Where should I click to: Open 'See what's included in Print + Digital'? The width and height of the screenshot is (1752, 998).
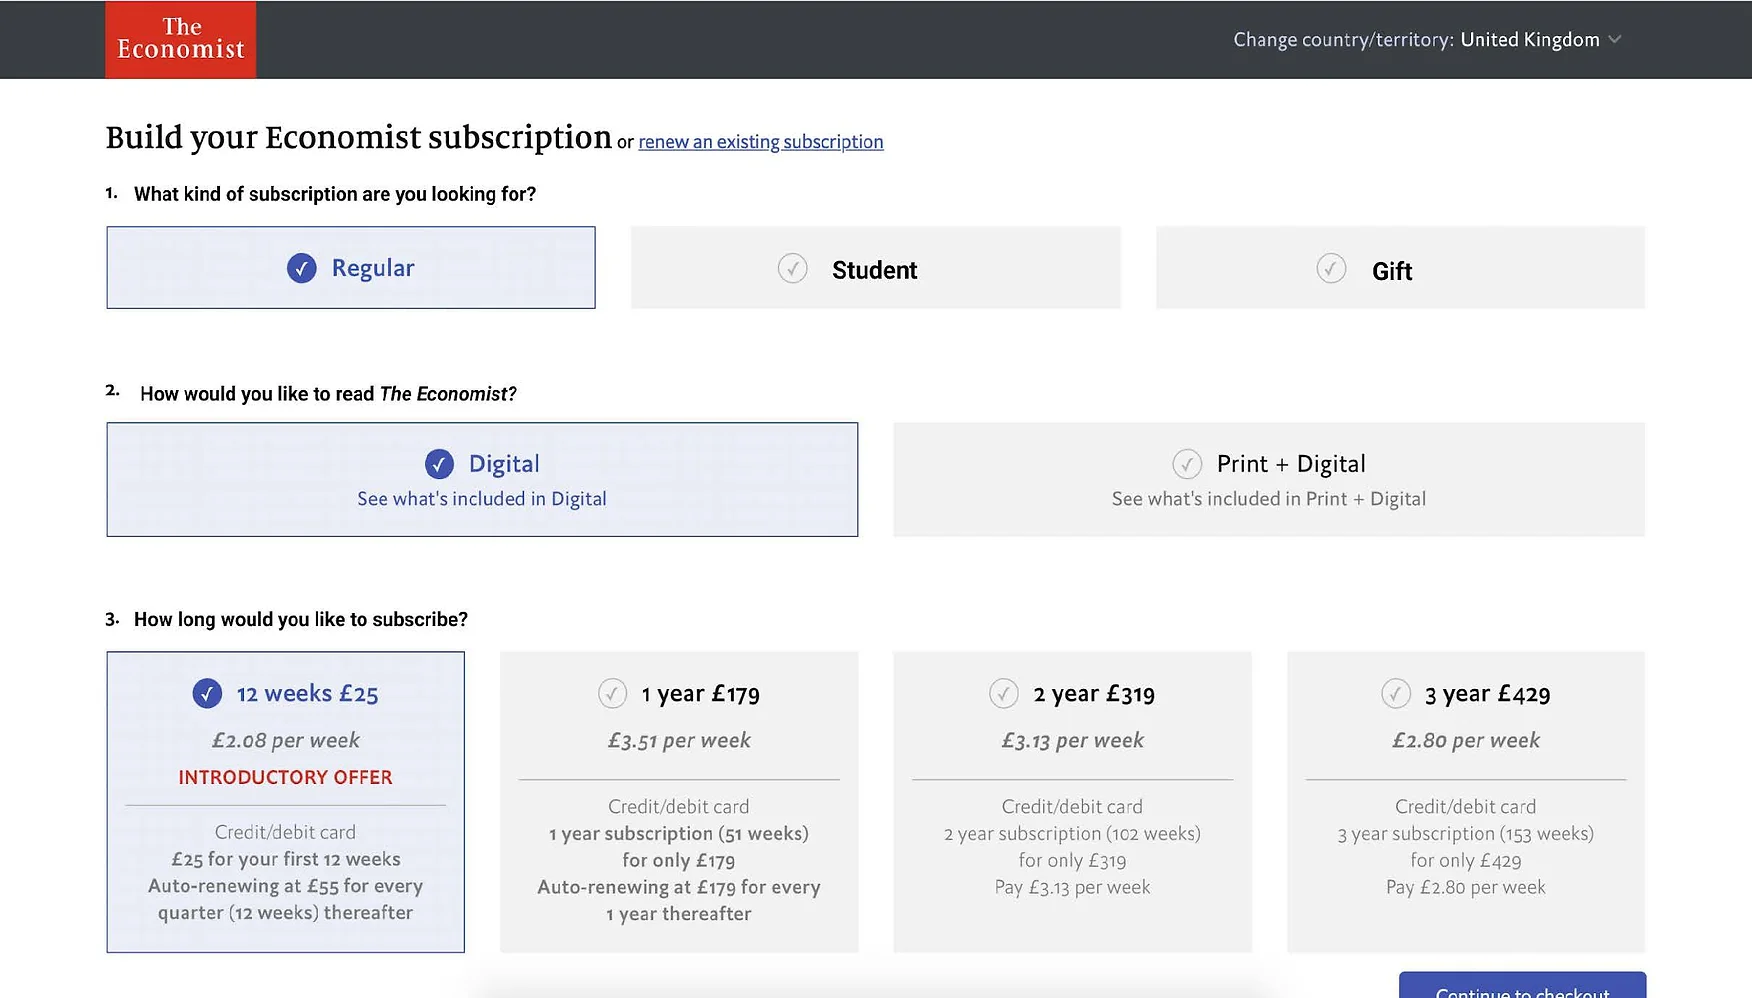1269,499
